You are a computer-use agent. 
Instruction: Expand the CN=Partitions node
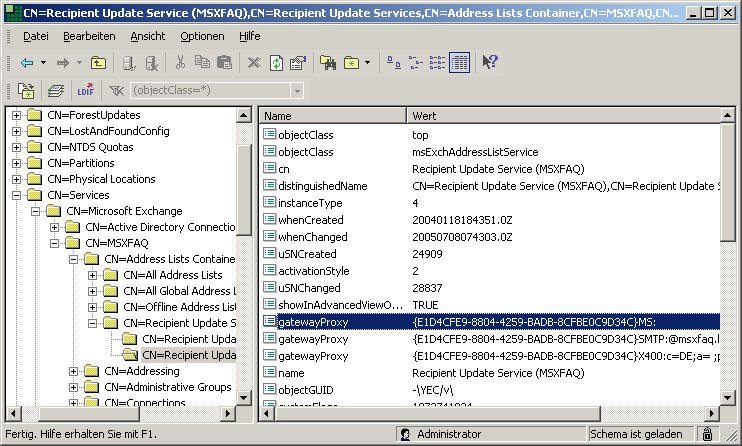17,163
